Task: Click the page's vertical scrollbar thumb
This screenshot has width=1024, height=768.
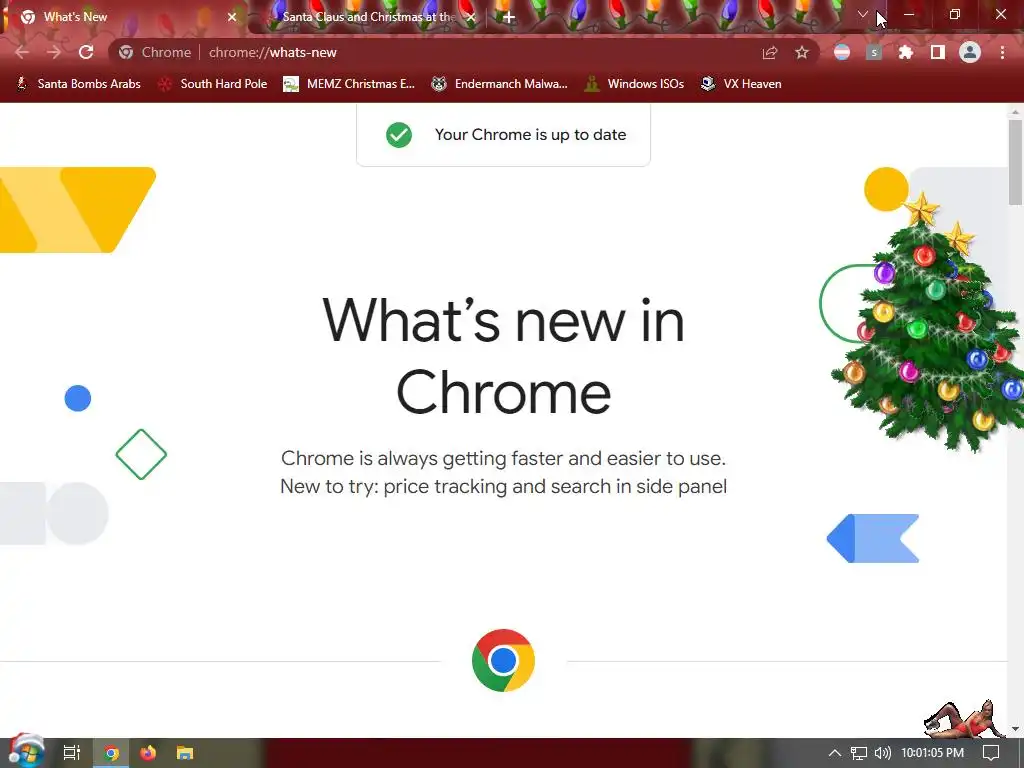Action: click(1015, 162)
